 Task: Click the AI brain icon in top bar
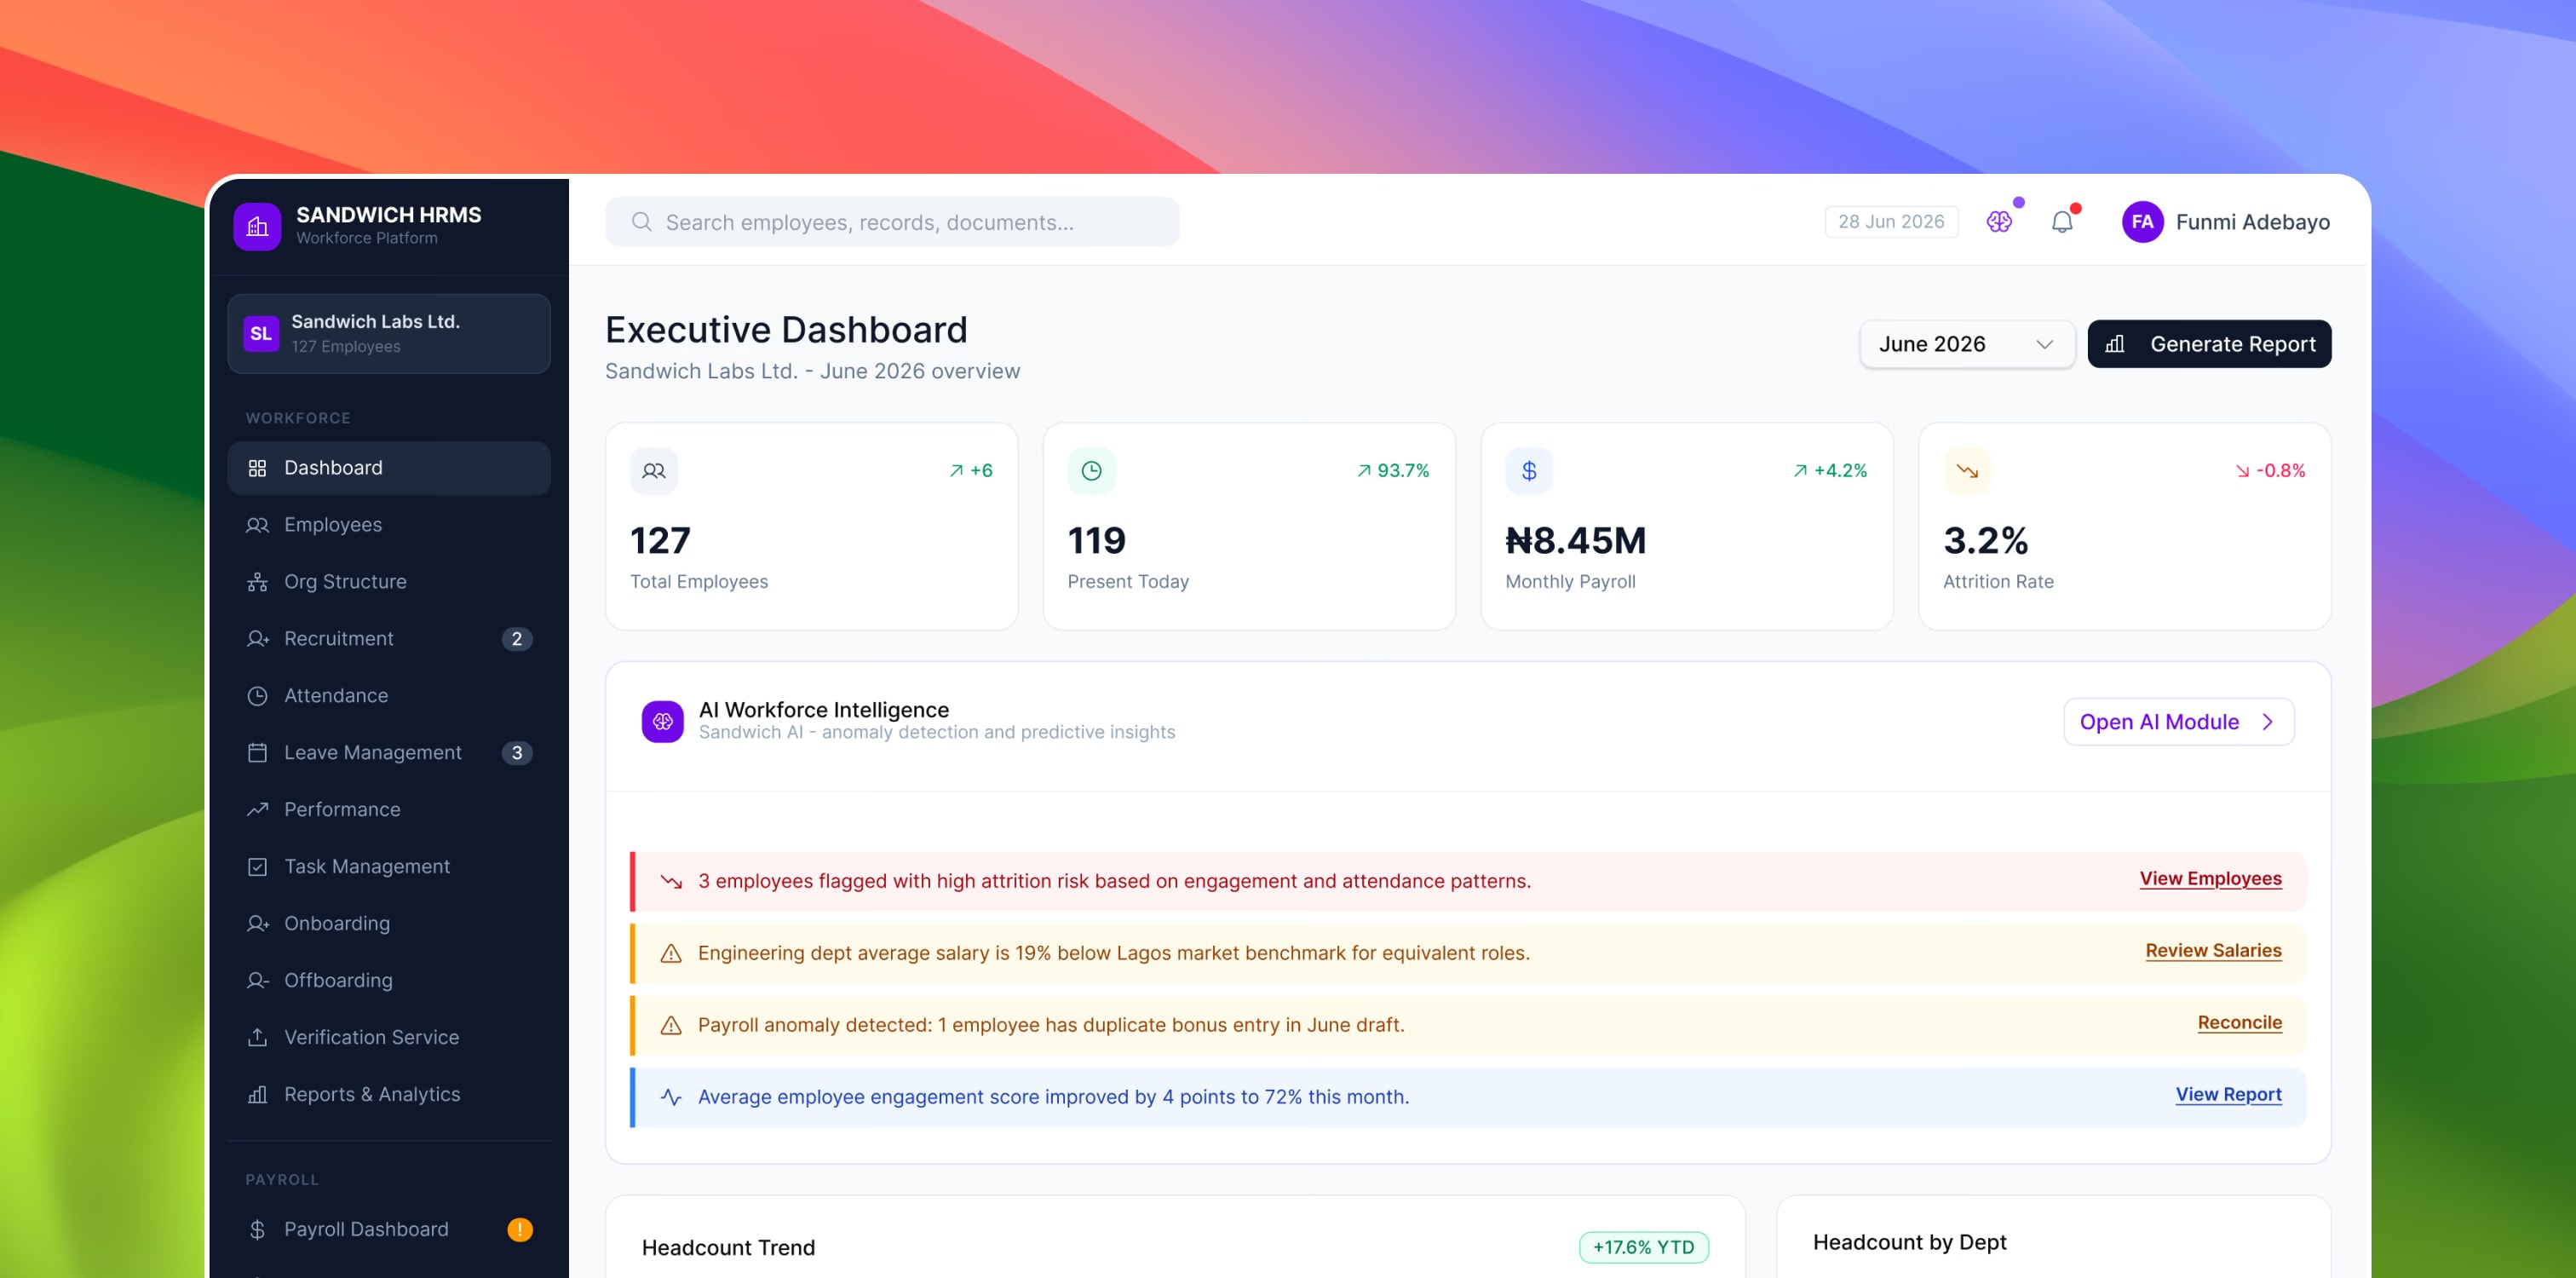click(1998, 222)
